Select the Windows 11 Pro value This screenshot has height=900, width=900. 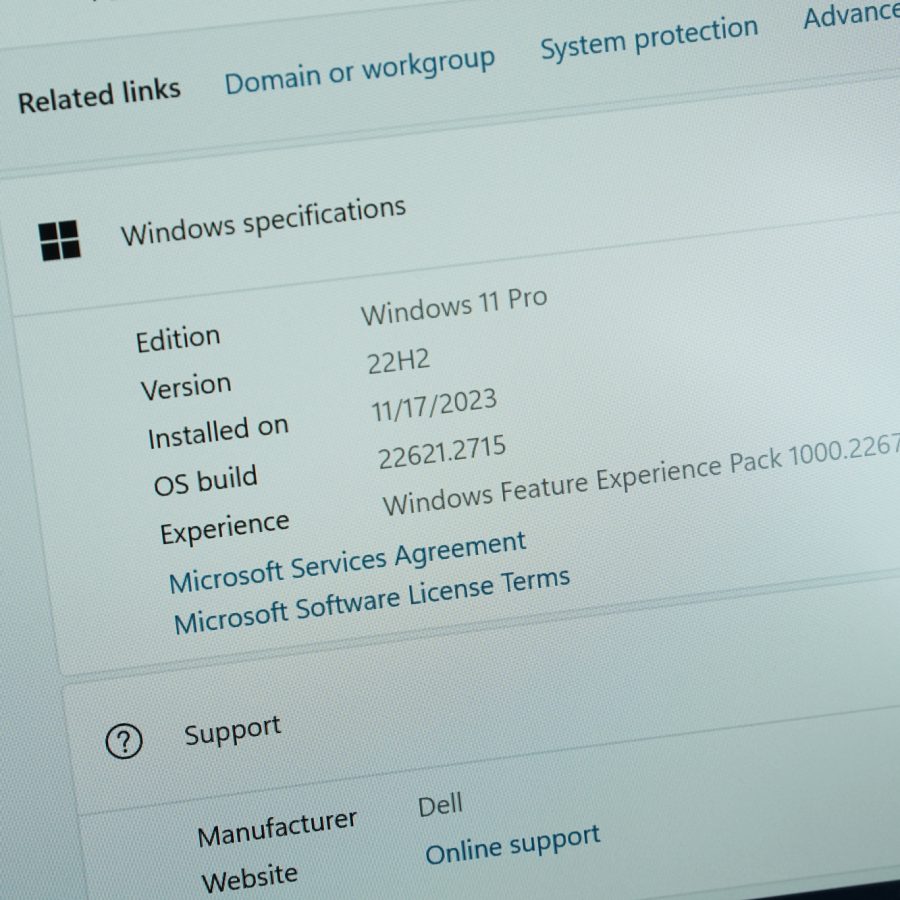[454, 305]
